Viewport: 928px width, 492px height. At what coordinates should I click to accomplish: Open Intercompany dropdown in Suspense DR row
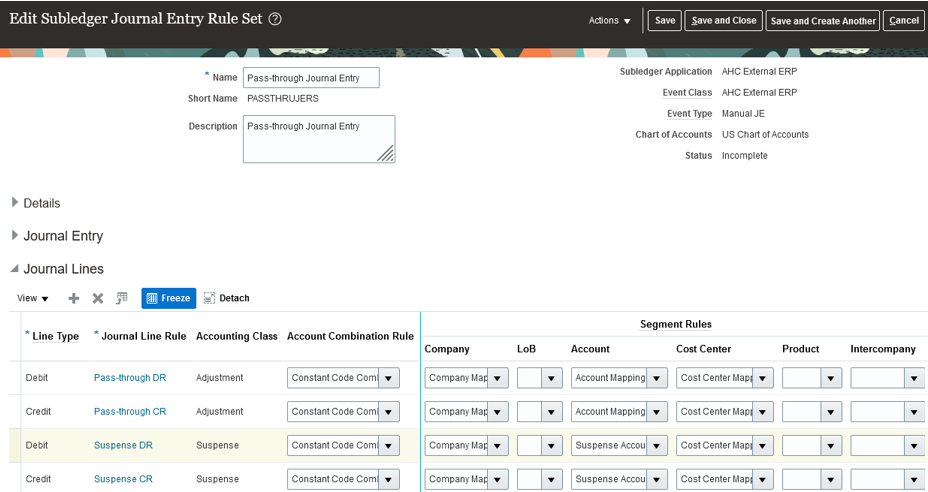point(914,446)
